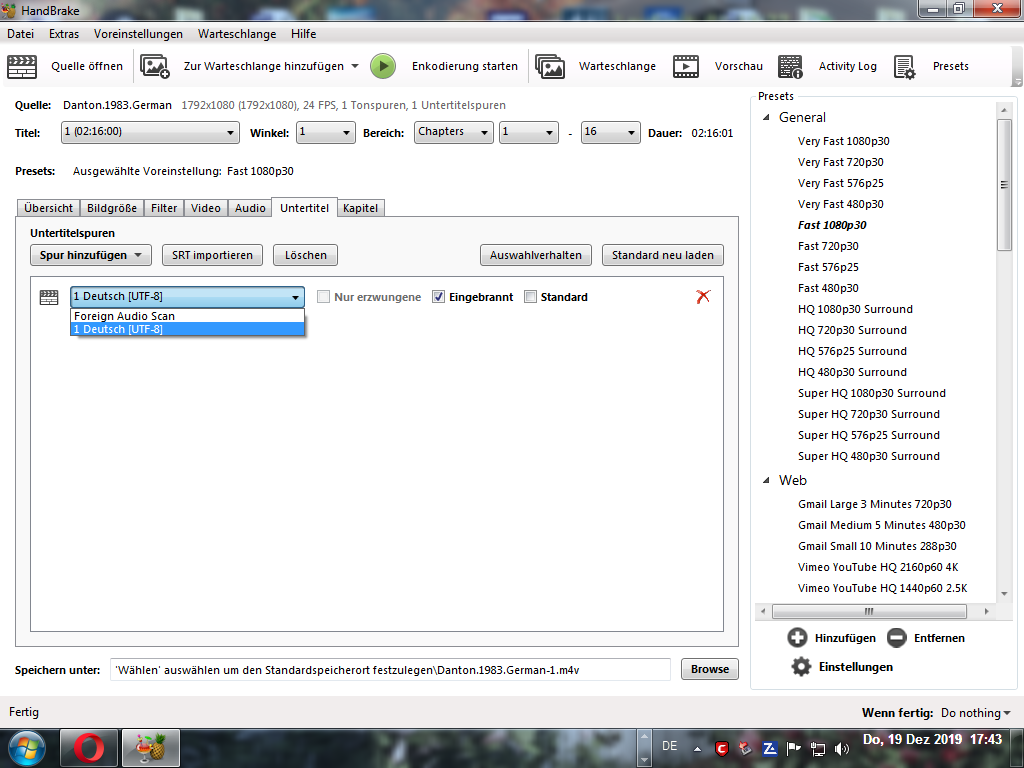This screenshot has height=768, width=1024.
Task: Click the SRT importieren button
Action: click(212, 255)
